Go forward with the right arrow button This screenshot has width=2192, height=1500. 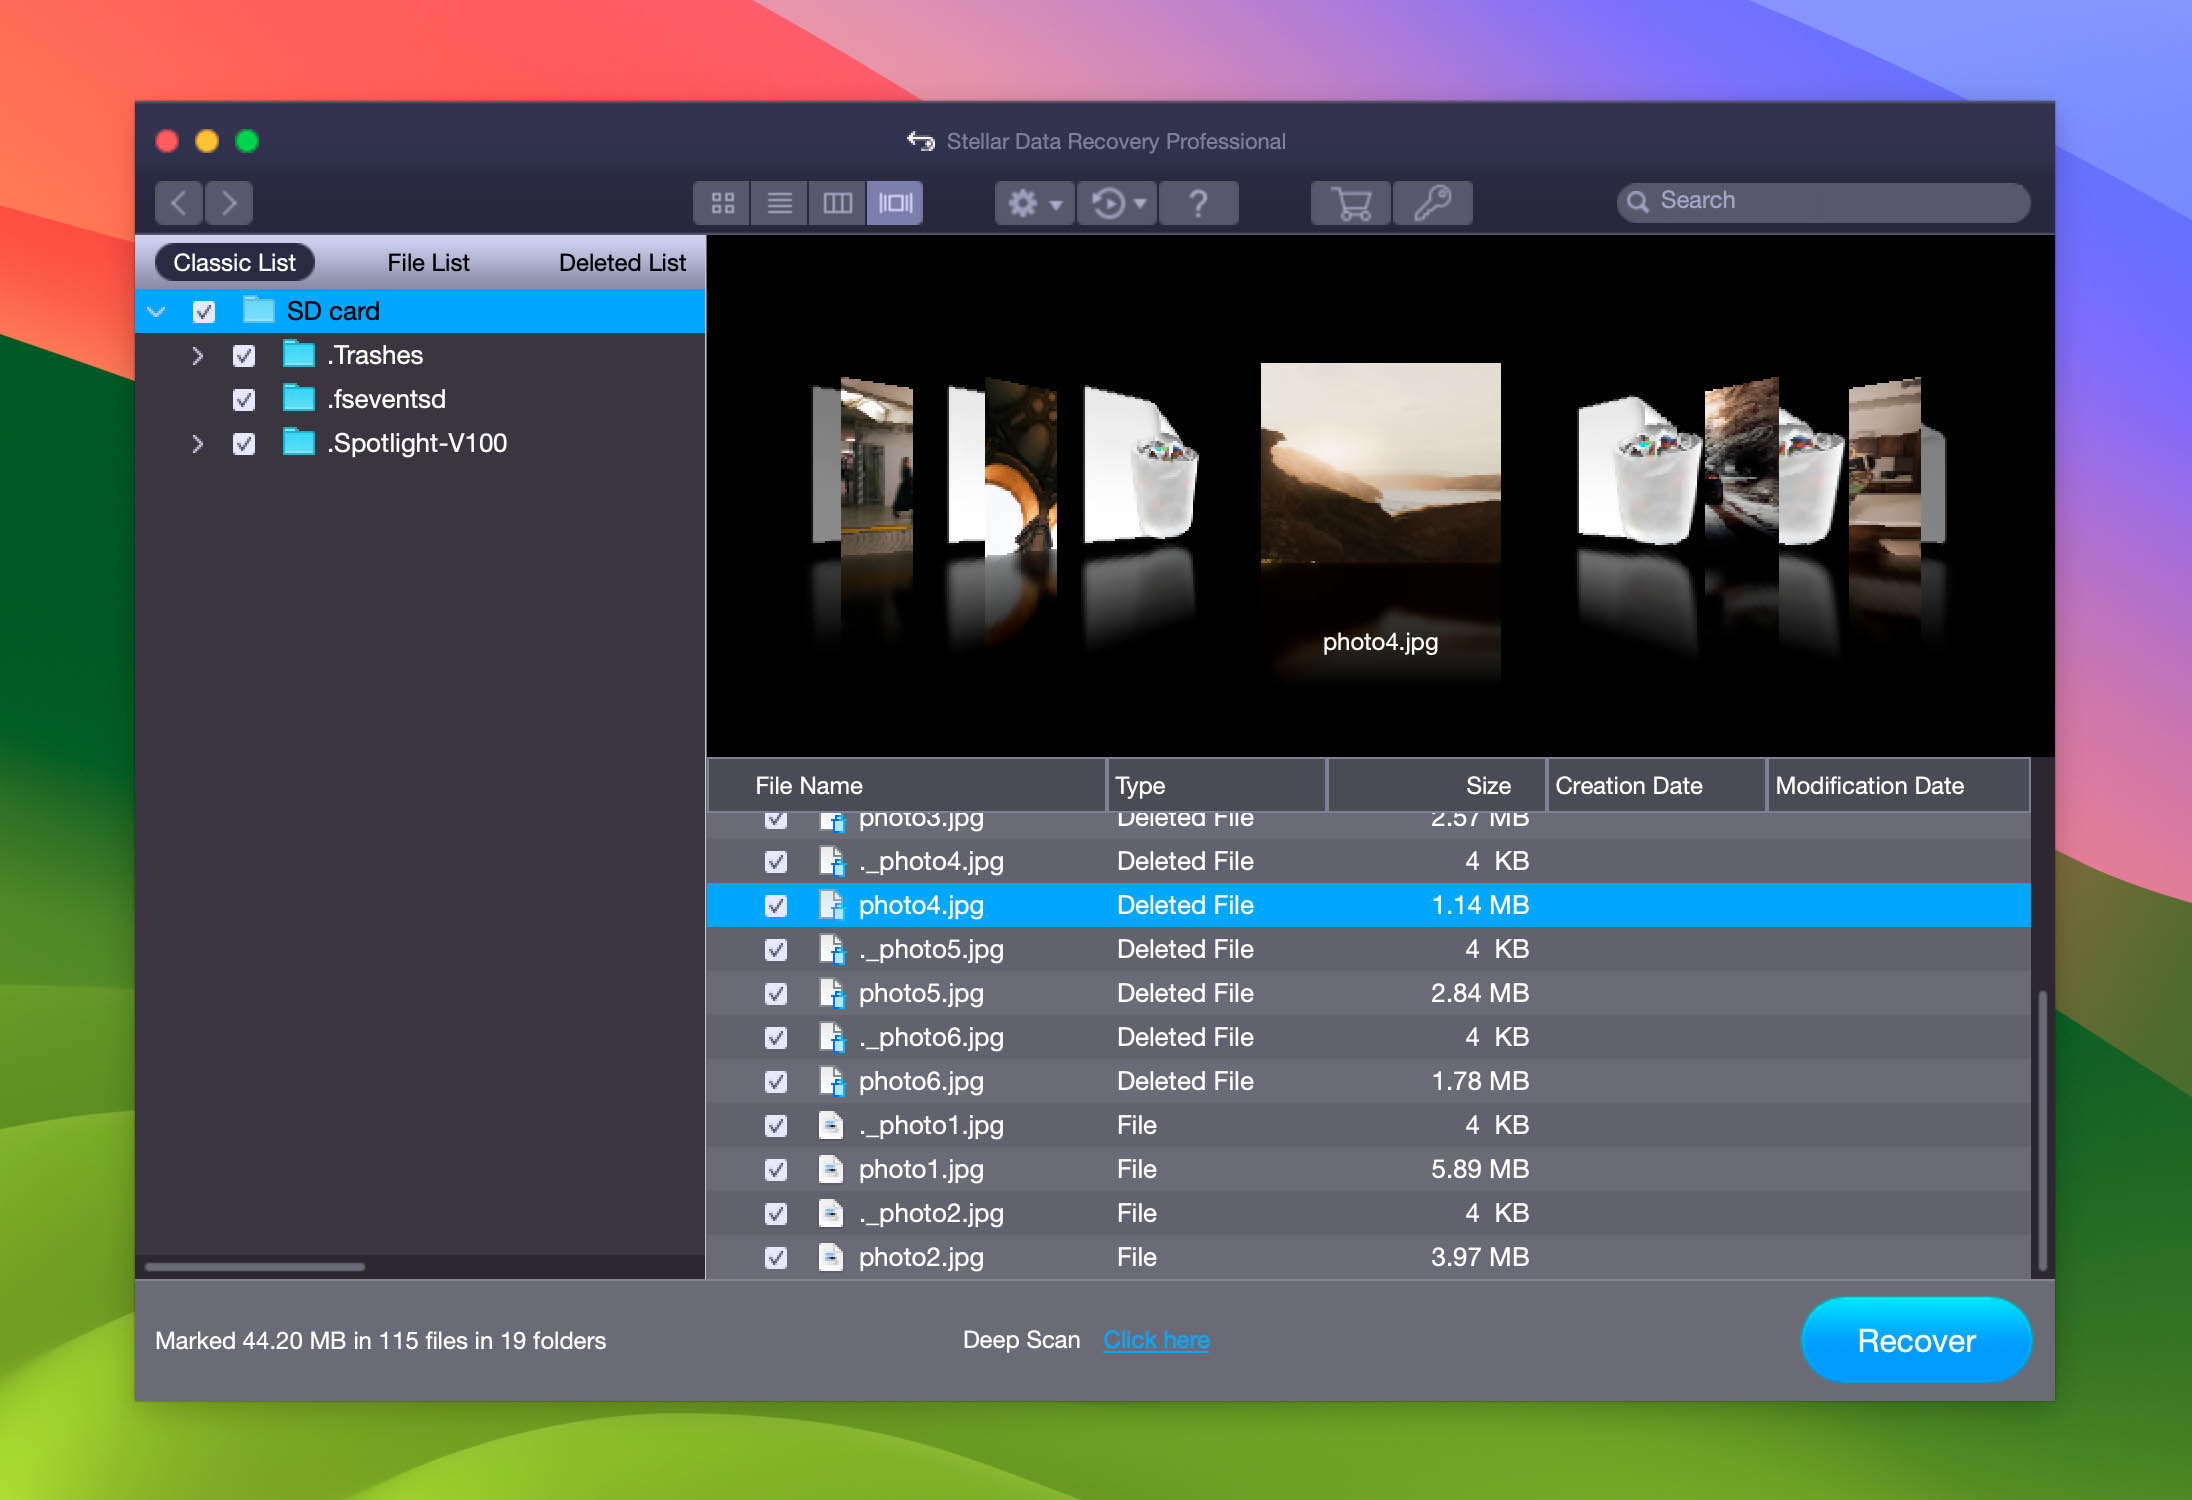coord(229,203)
